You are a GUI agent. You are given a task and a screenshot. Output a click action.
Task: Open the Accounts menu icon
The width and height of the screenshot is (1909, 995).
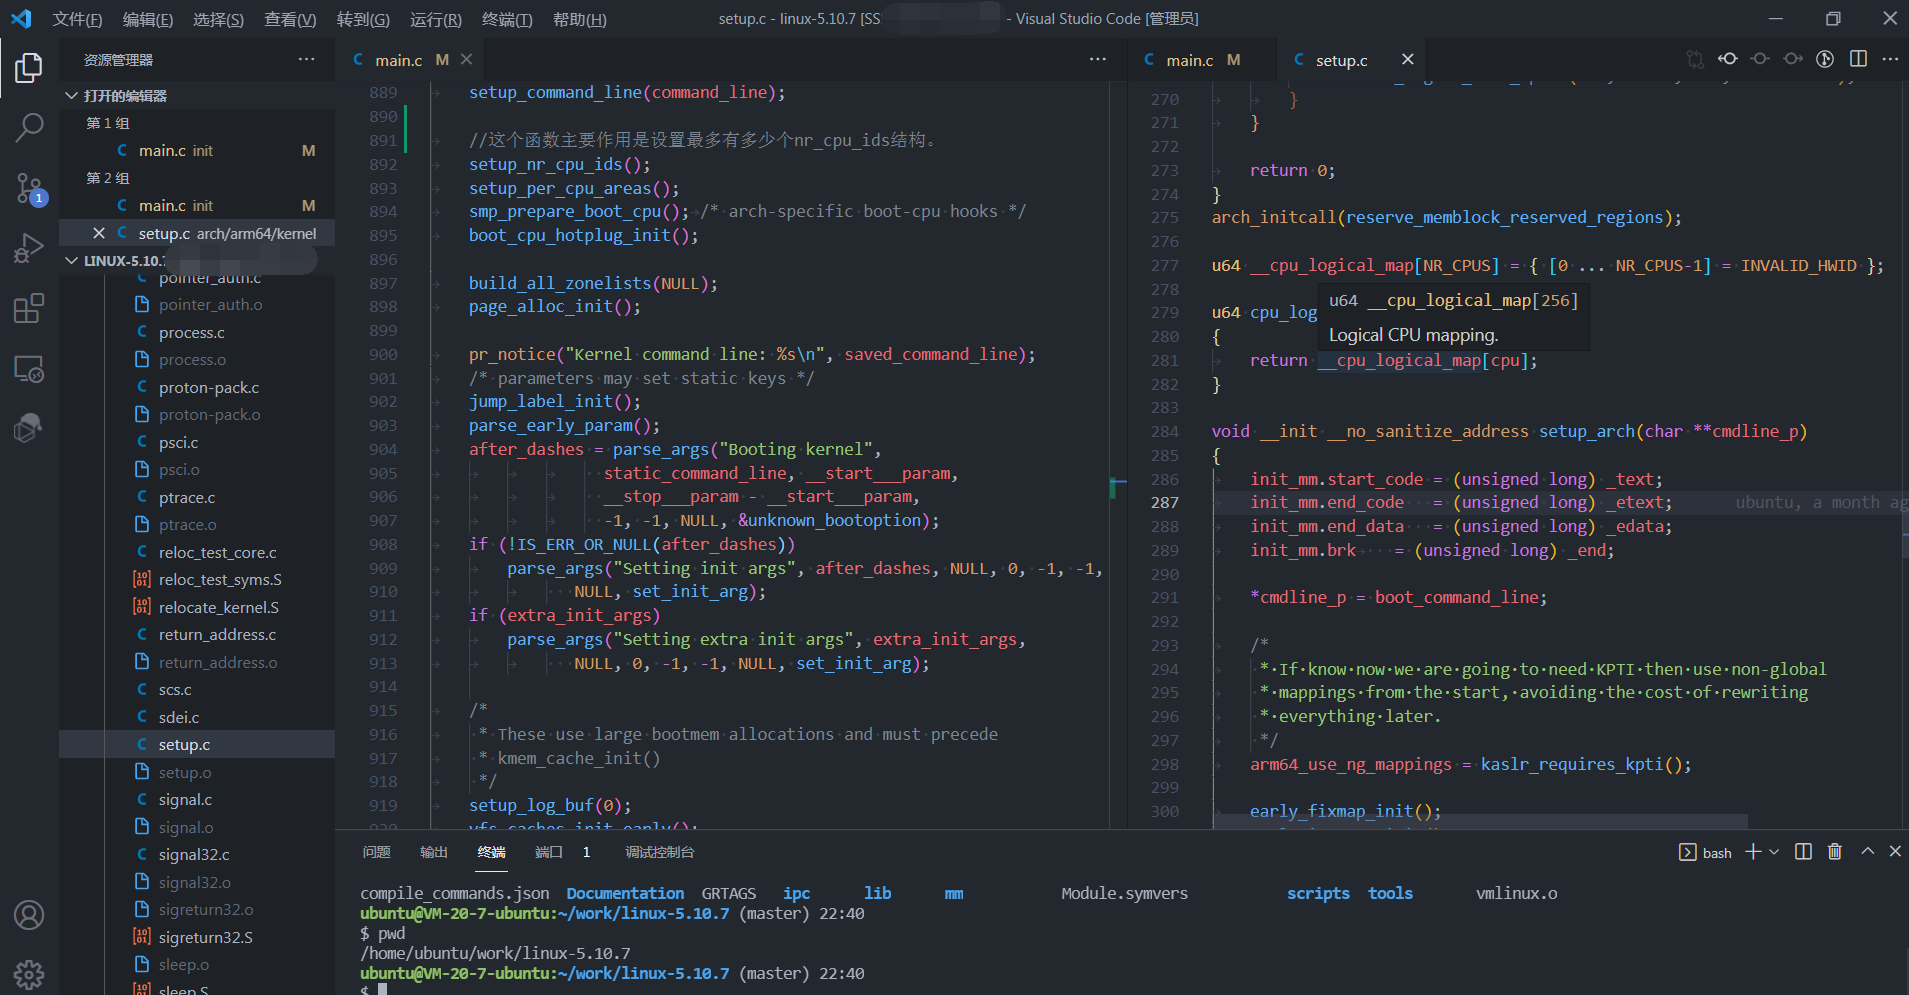29,915
